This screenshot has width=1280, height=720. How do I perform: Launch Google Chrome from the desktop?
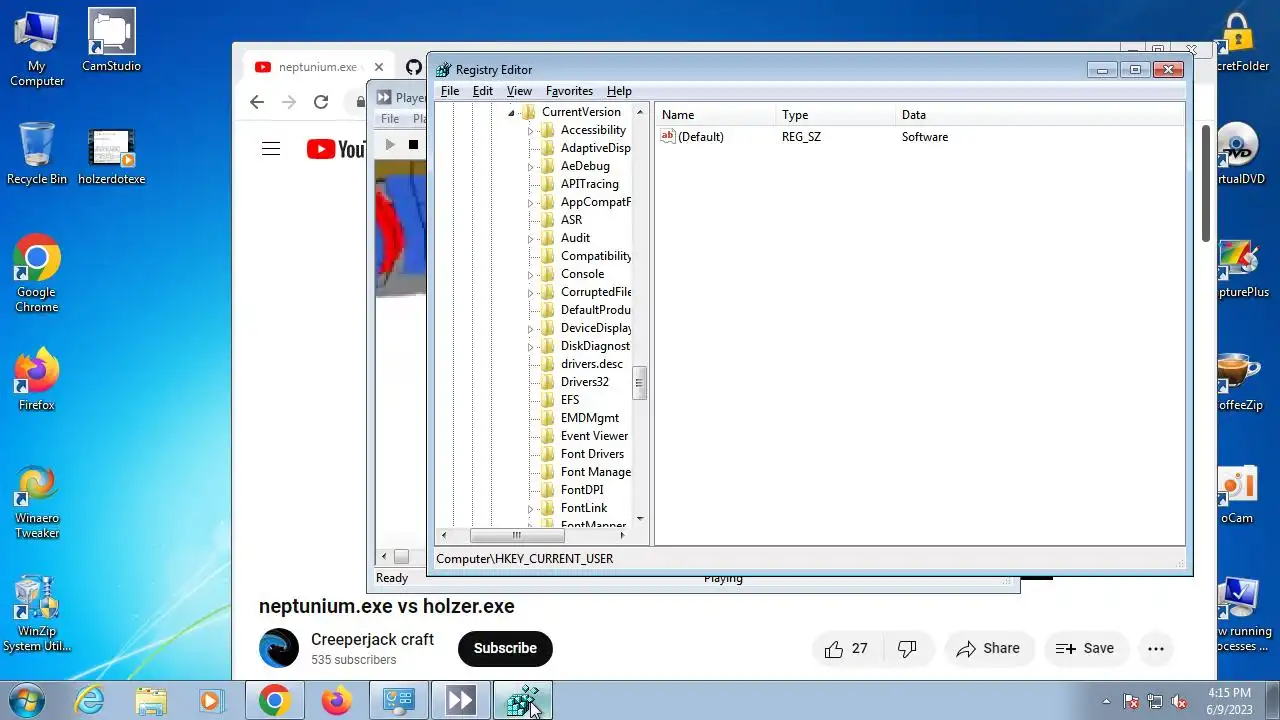[x=37, y=274]
